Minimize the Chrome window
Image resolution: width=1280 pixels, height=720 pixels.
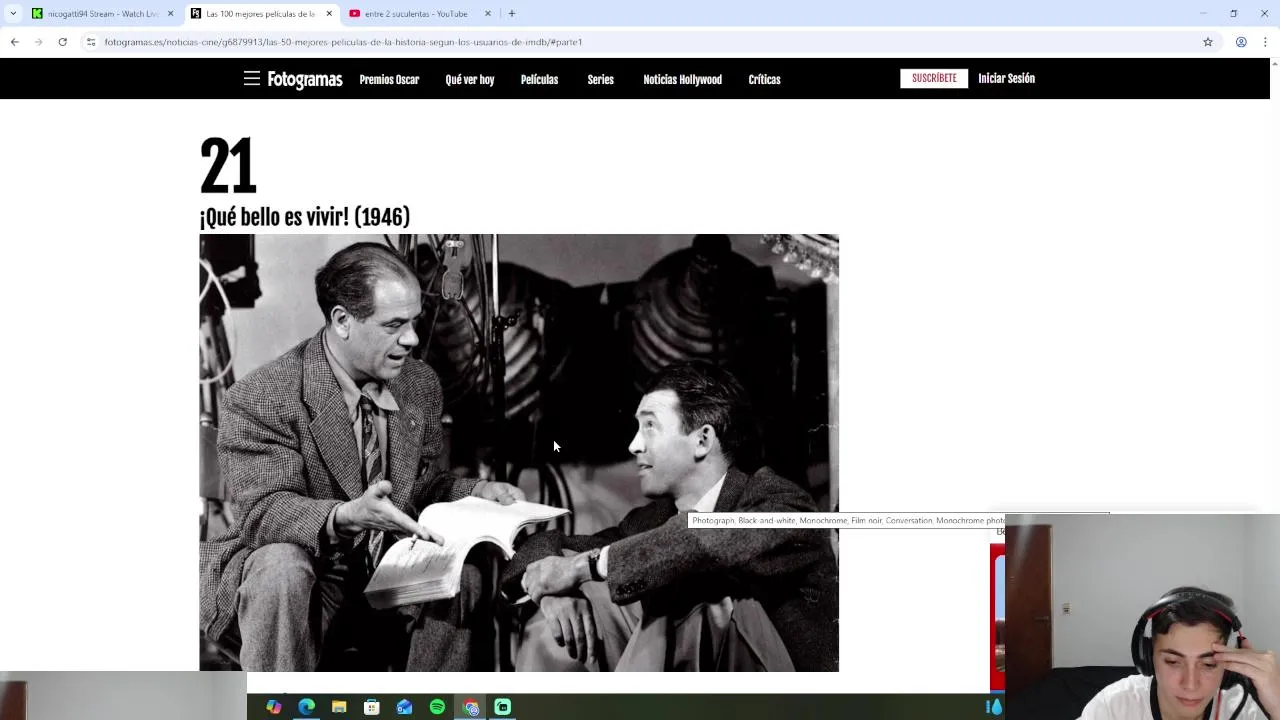pos(1203,14)
